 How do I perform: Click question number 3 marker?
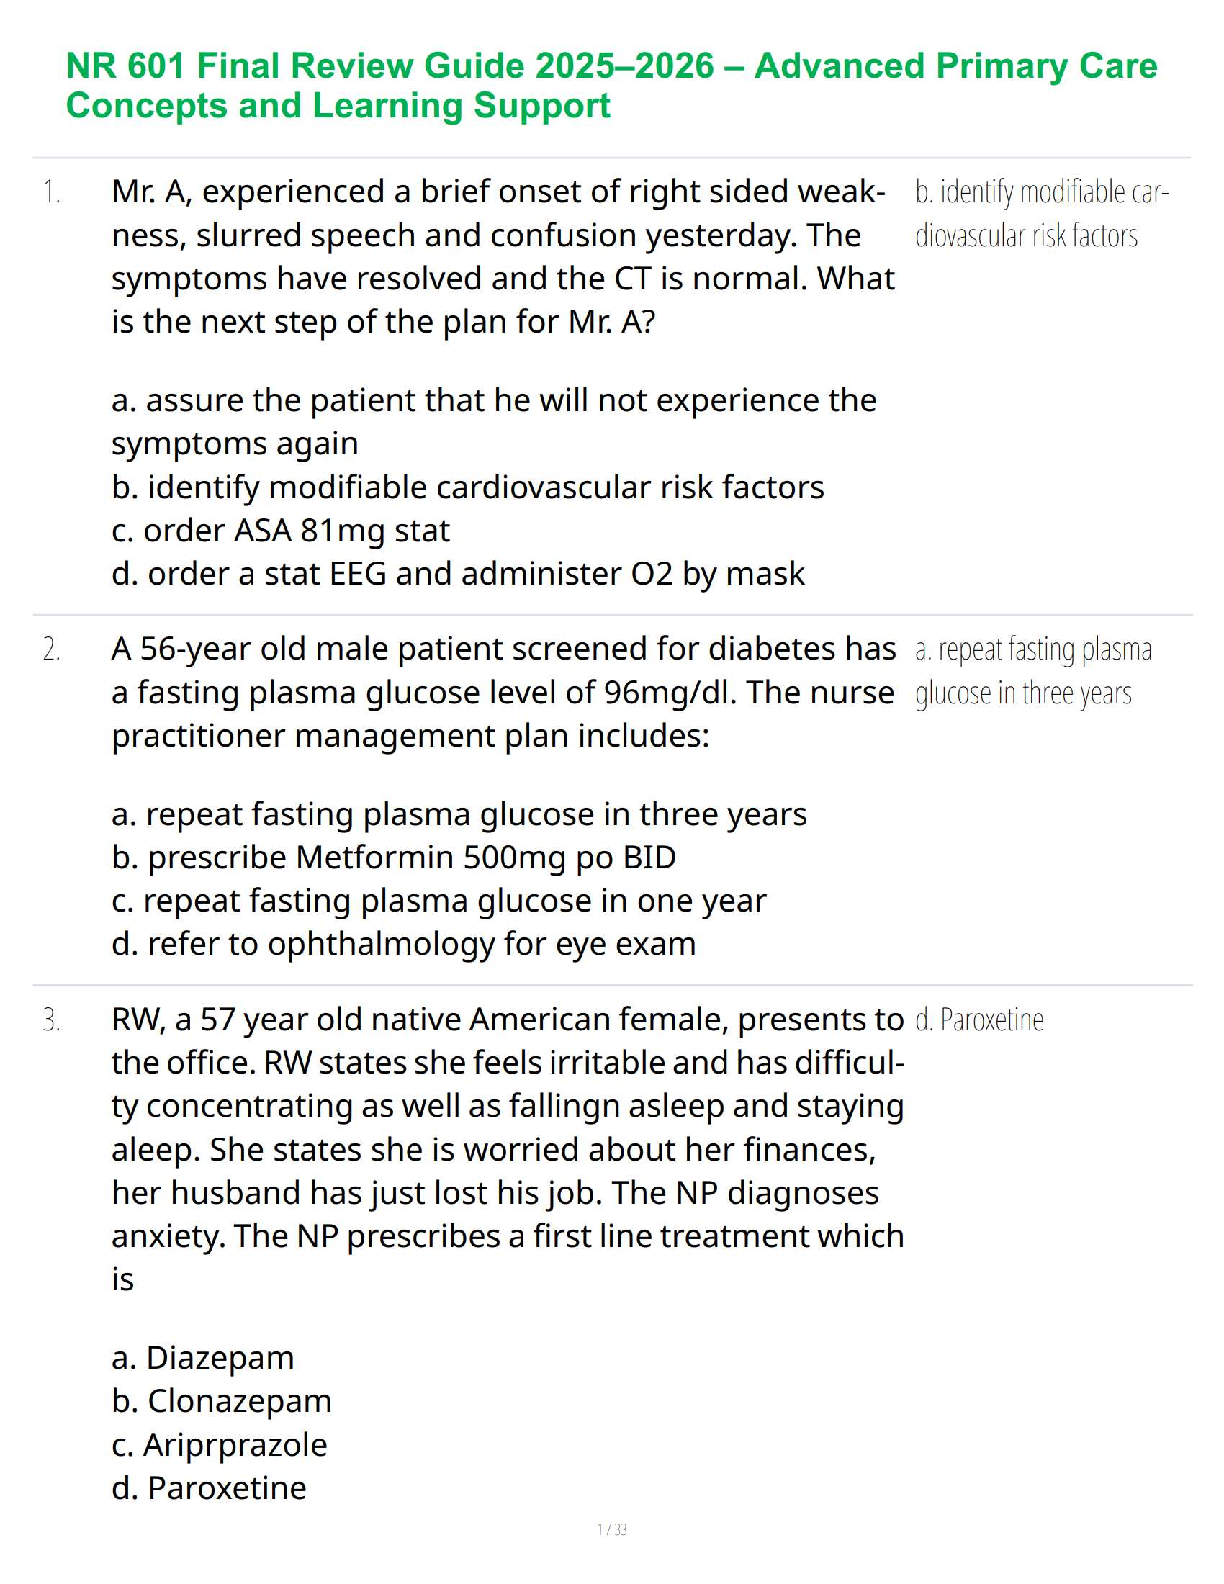pyautogui.click(x=52, y=1020)
